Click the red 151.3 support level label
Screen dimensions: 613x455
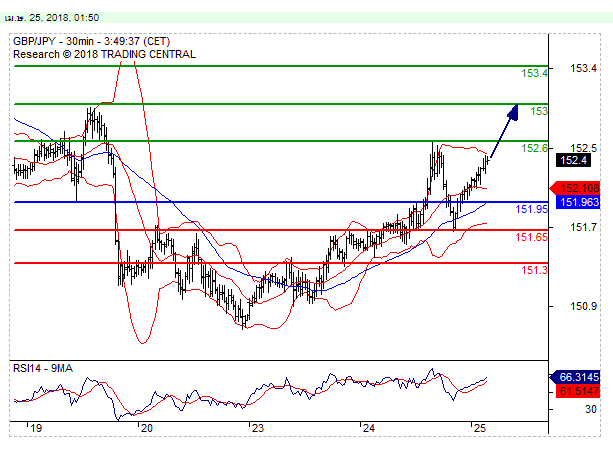tap(534, 270)
